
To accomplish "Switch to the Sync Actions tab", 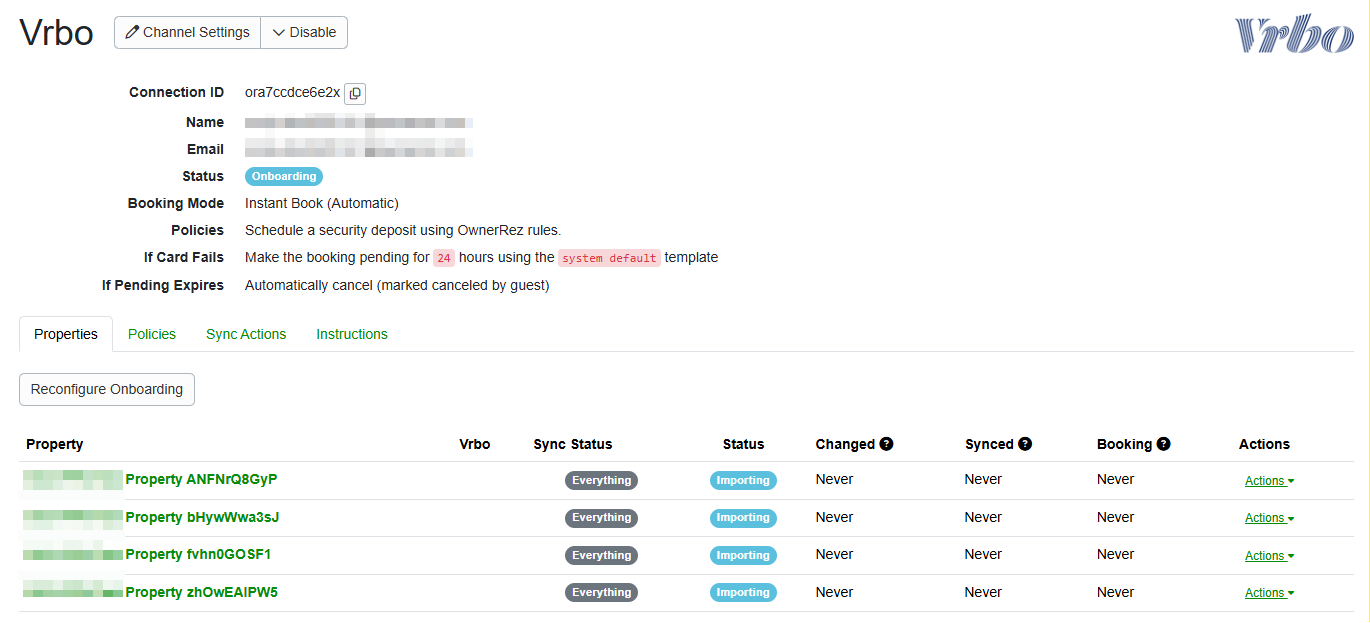I will (246, 334).
